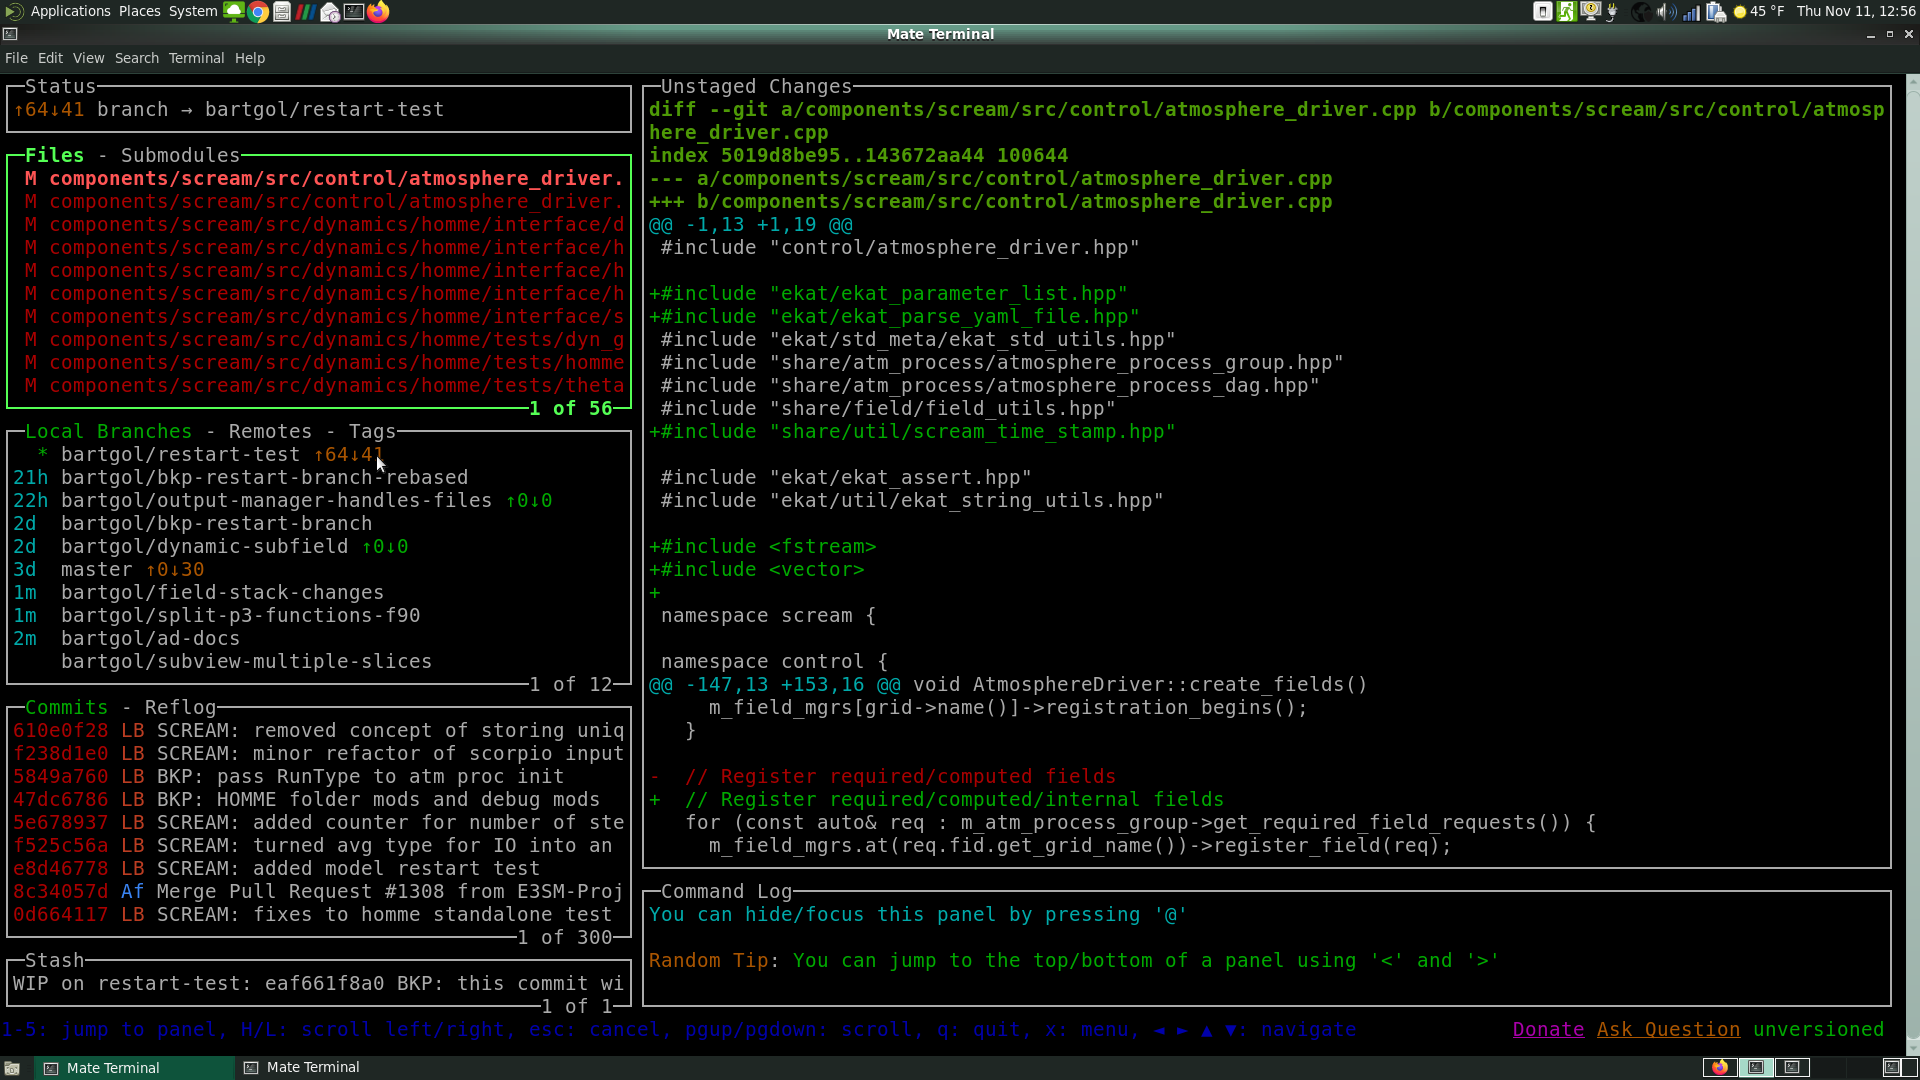Open the mail/calendar launcher in the top panel
The width and height of the screenshot is (1920, 1080).
pos(330,12)
